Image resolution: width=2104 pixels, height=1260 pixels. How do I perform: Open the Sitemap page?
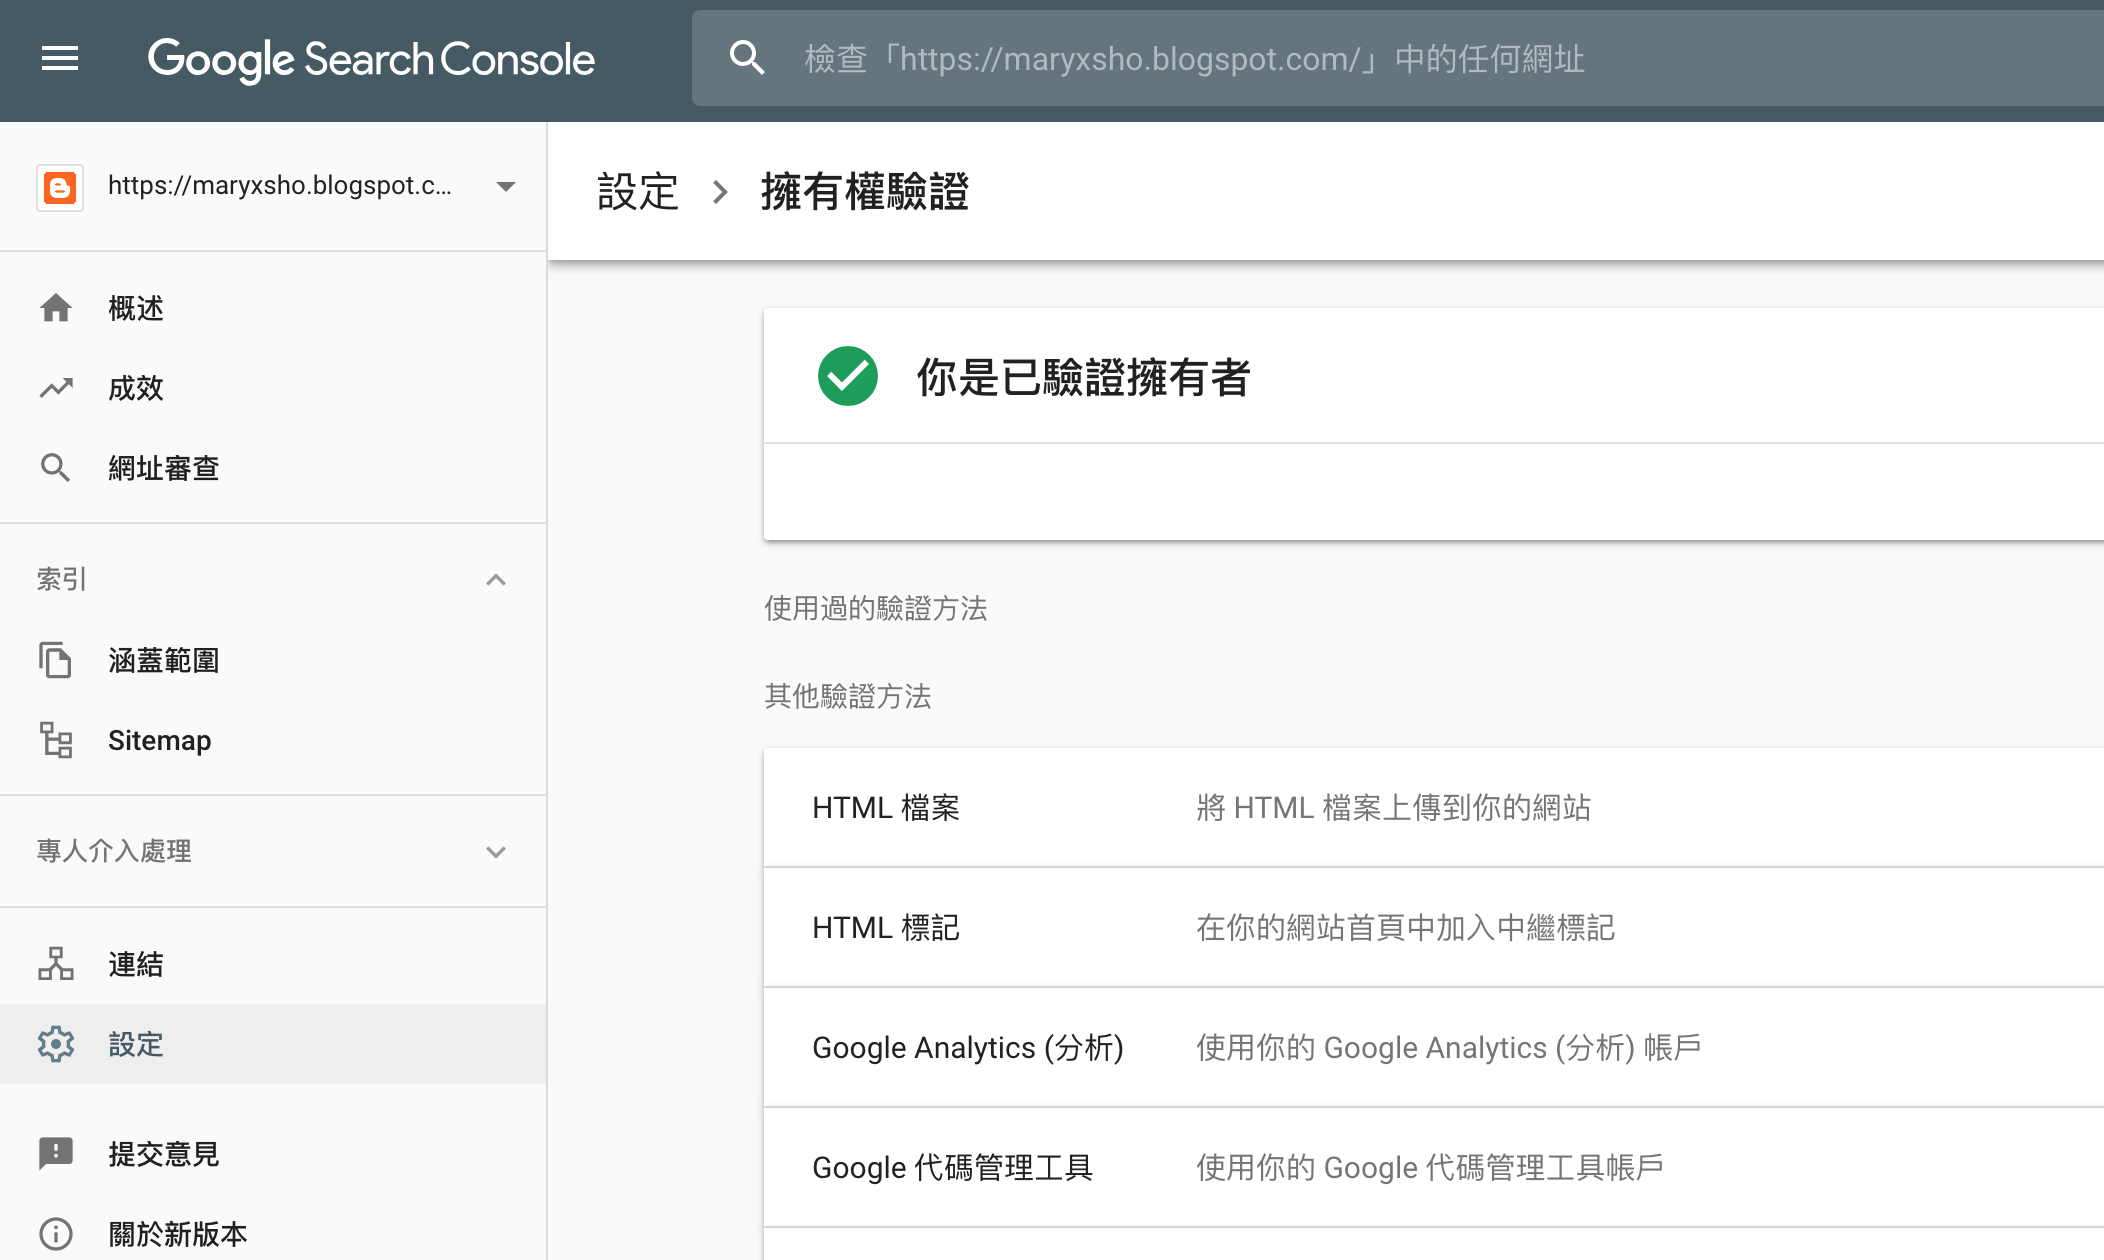pos(160,740)
